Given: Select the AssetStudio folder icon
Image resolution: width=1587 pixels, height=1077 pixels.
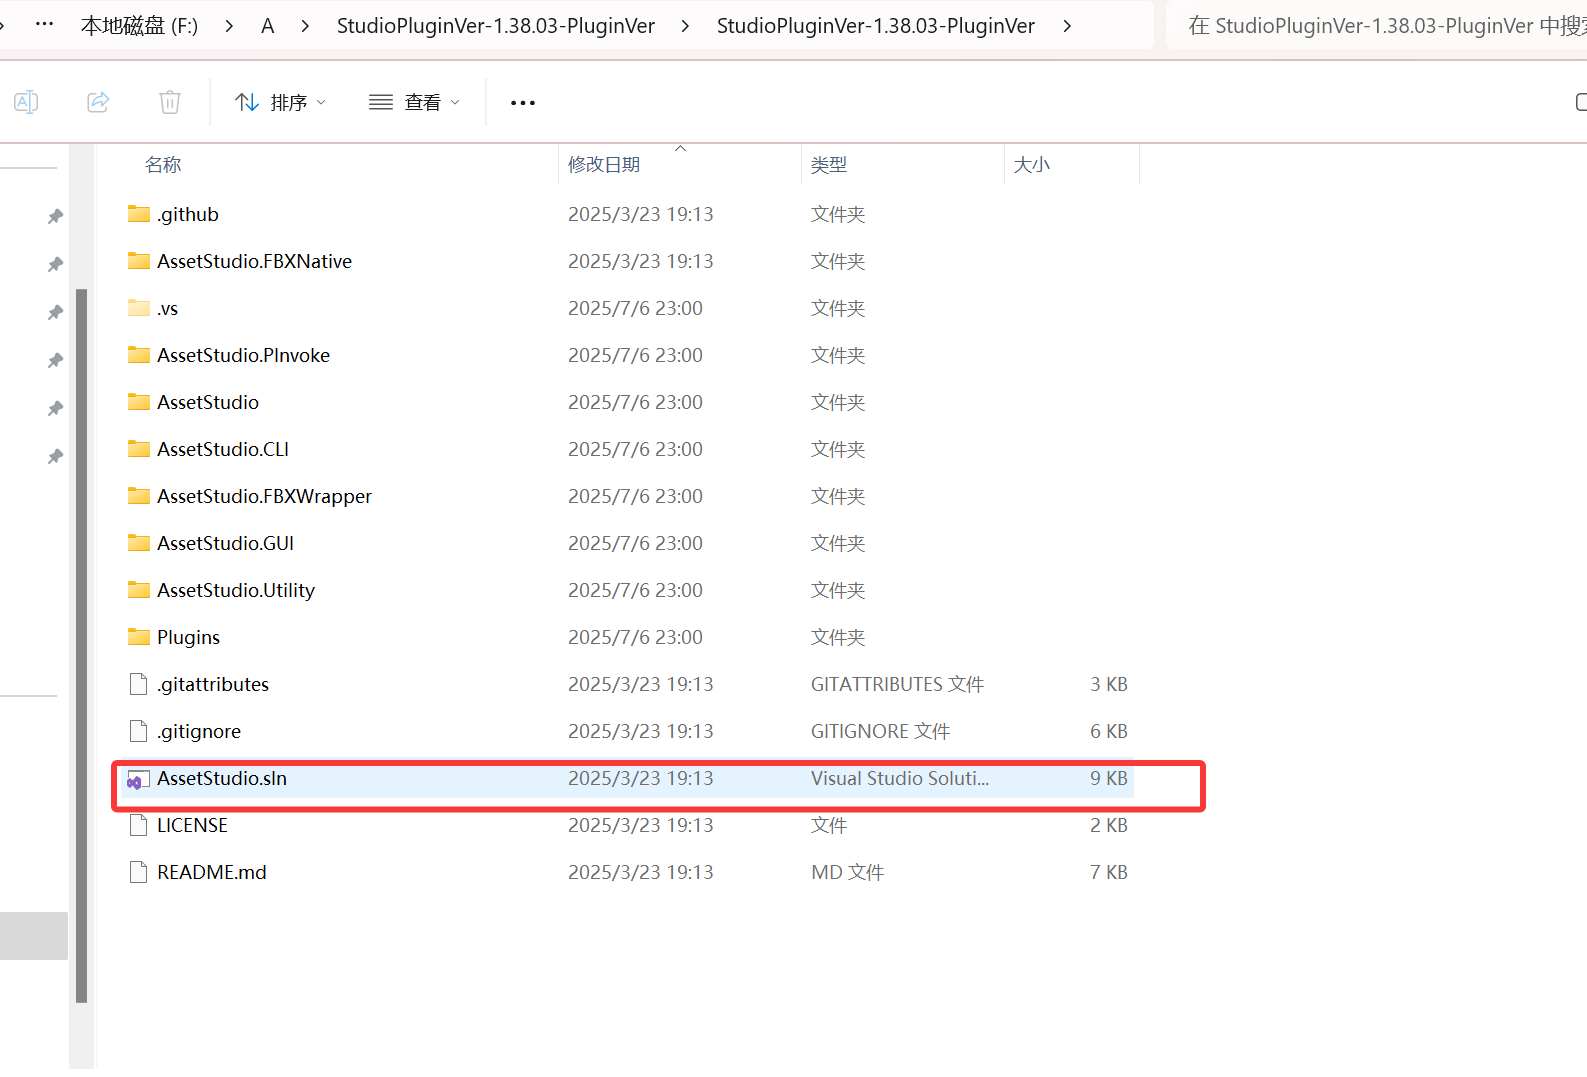Looking at the screenshot, I should (x=139, y=402).
